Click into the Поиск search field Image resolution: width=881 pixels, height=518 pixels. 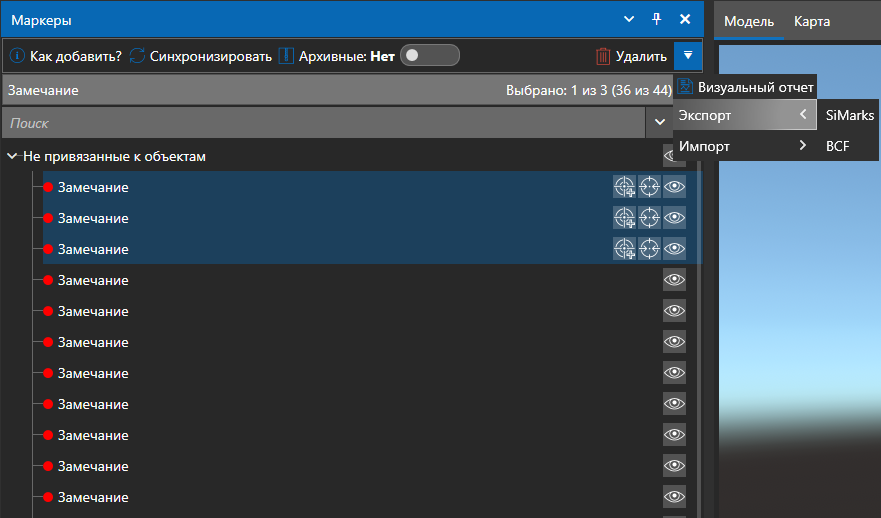pyautogui.click(x=324, y=122)
